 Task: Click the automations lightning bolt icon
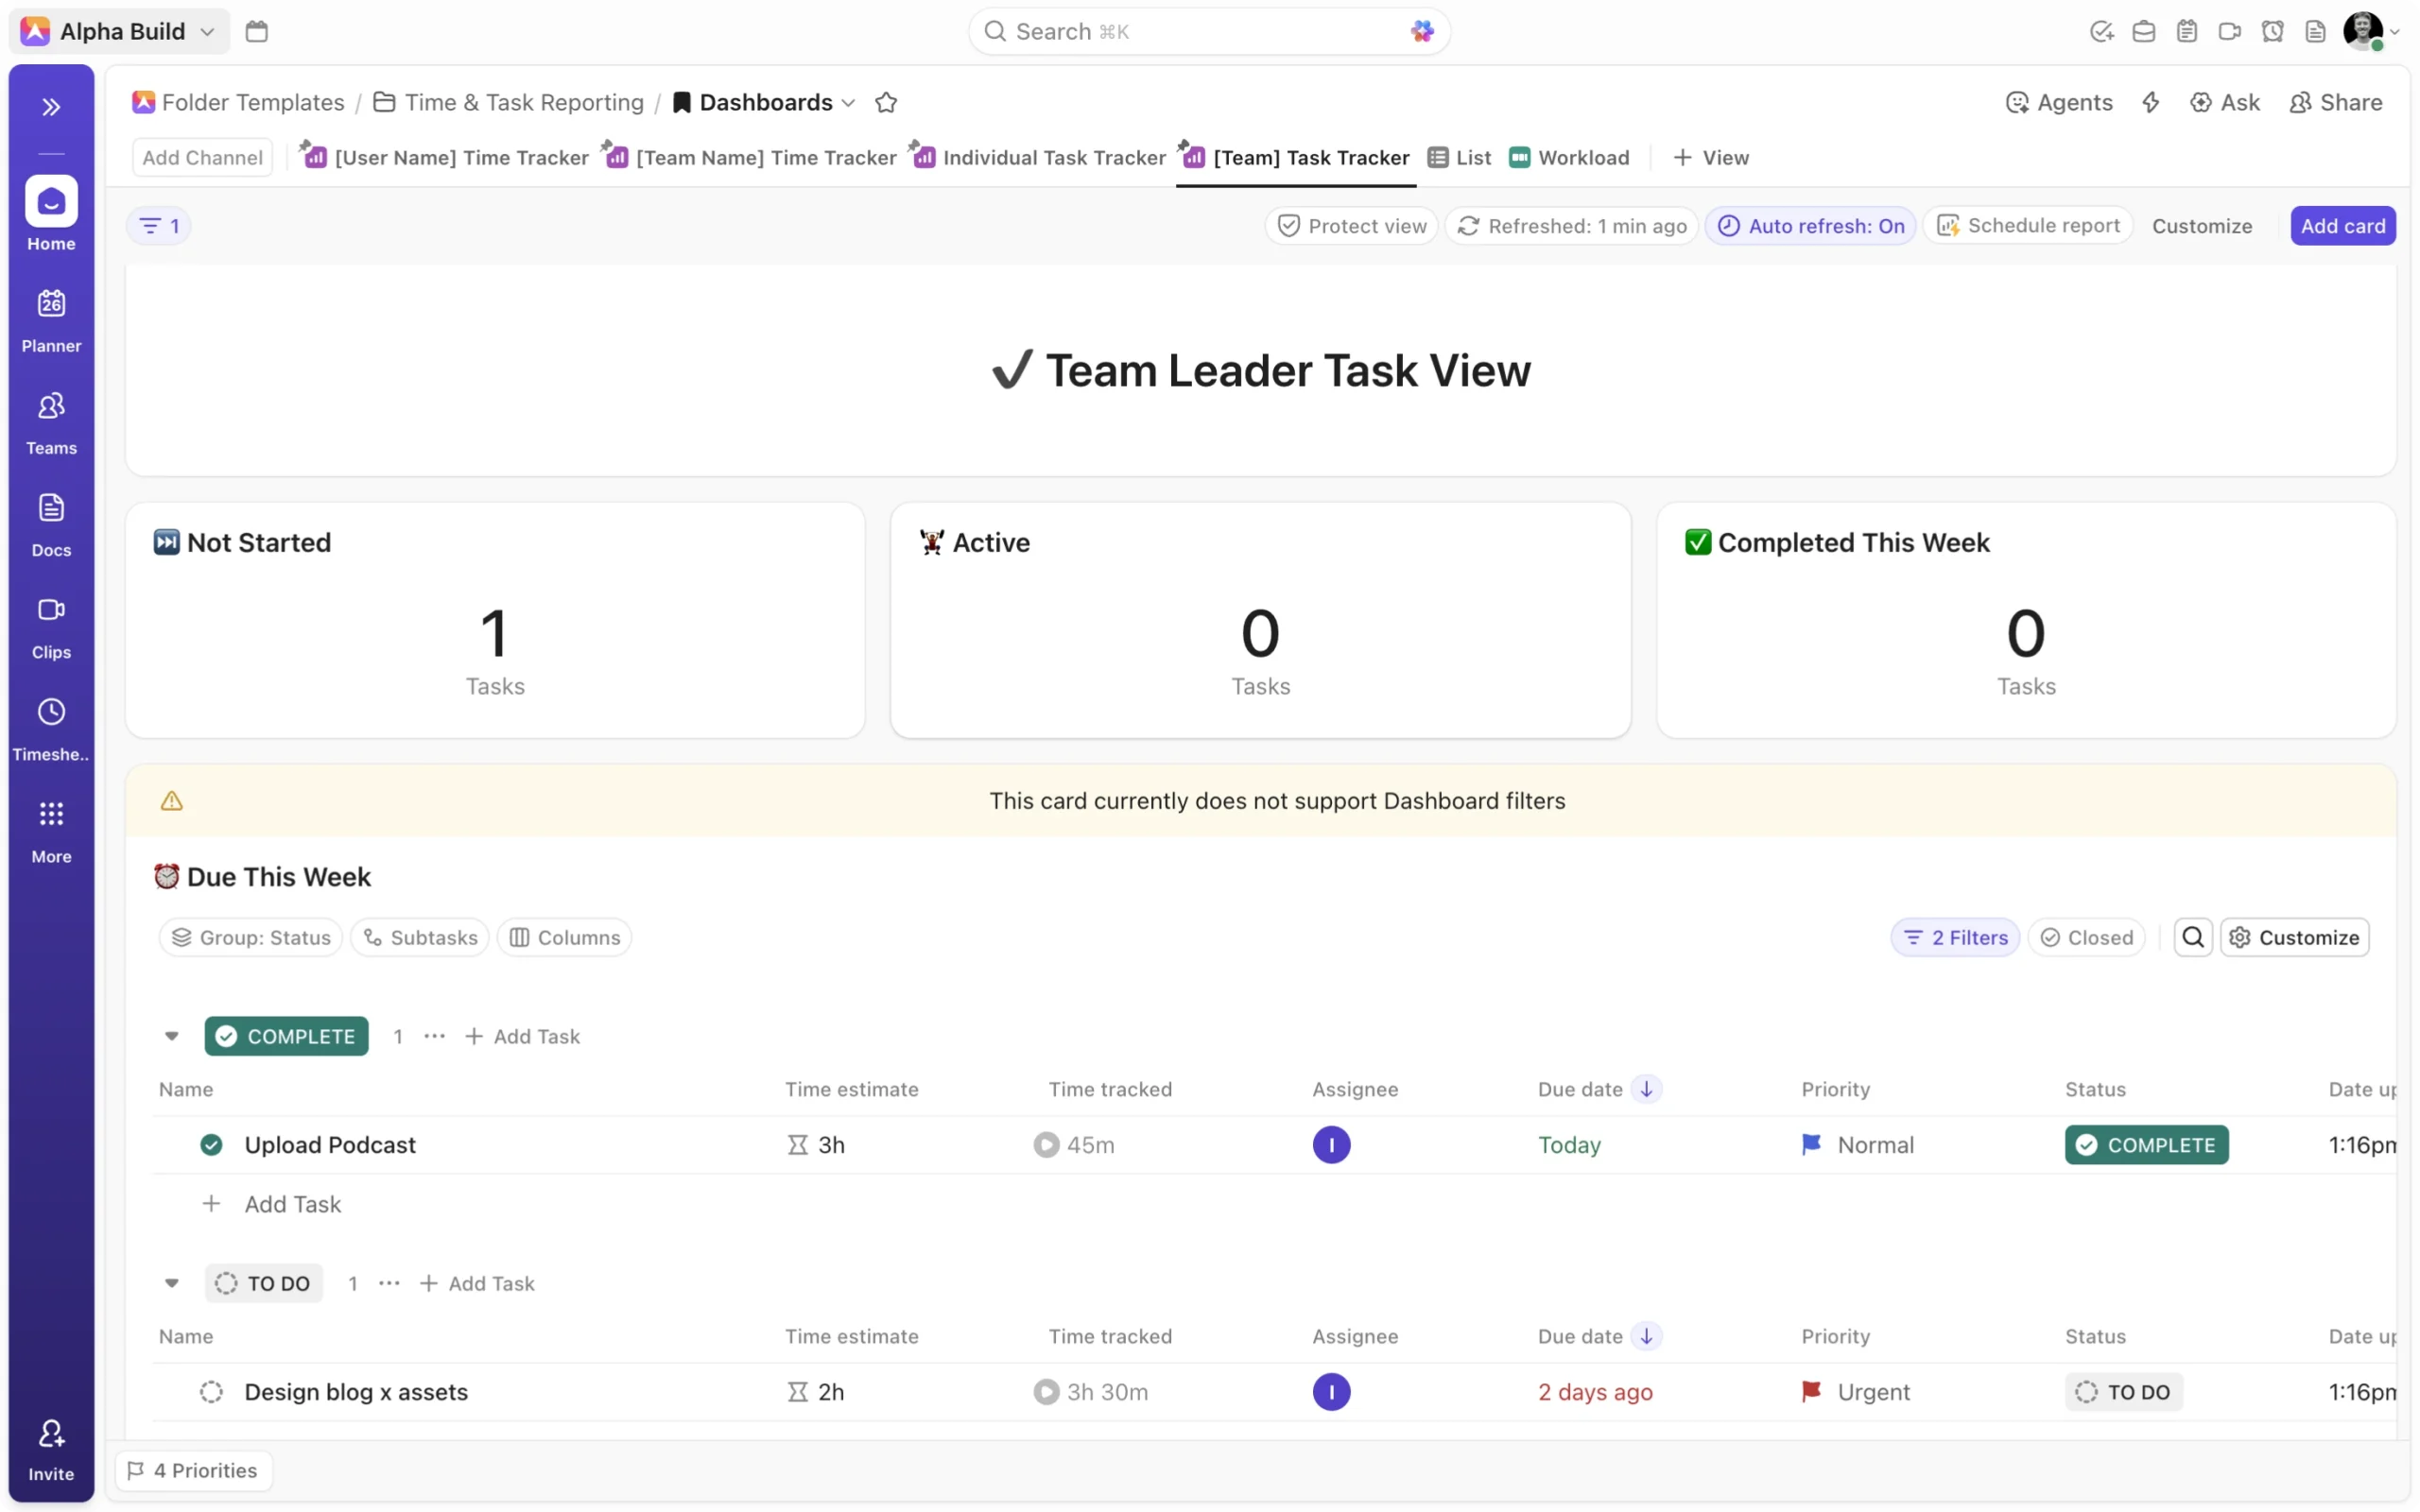(x=2150, y=102)
